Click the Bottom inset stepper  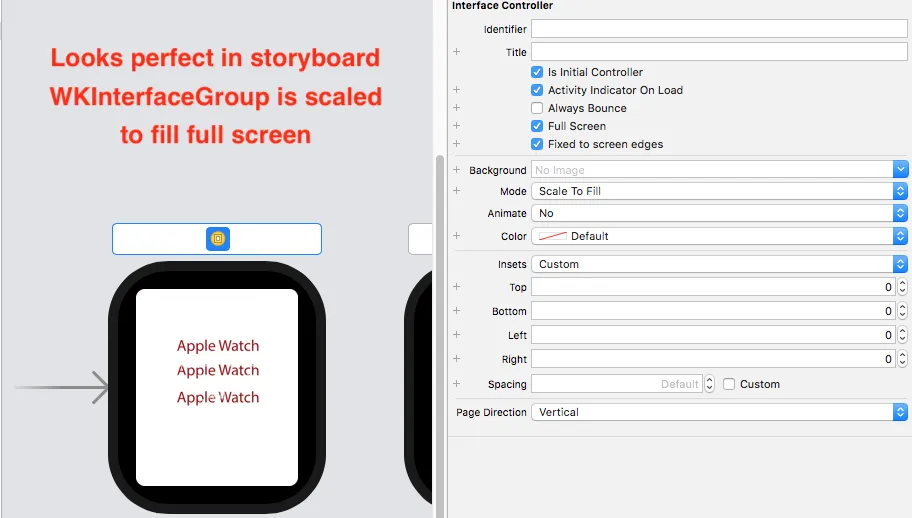tap(902, 311)
